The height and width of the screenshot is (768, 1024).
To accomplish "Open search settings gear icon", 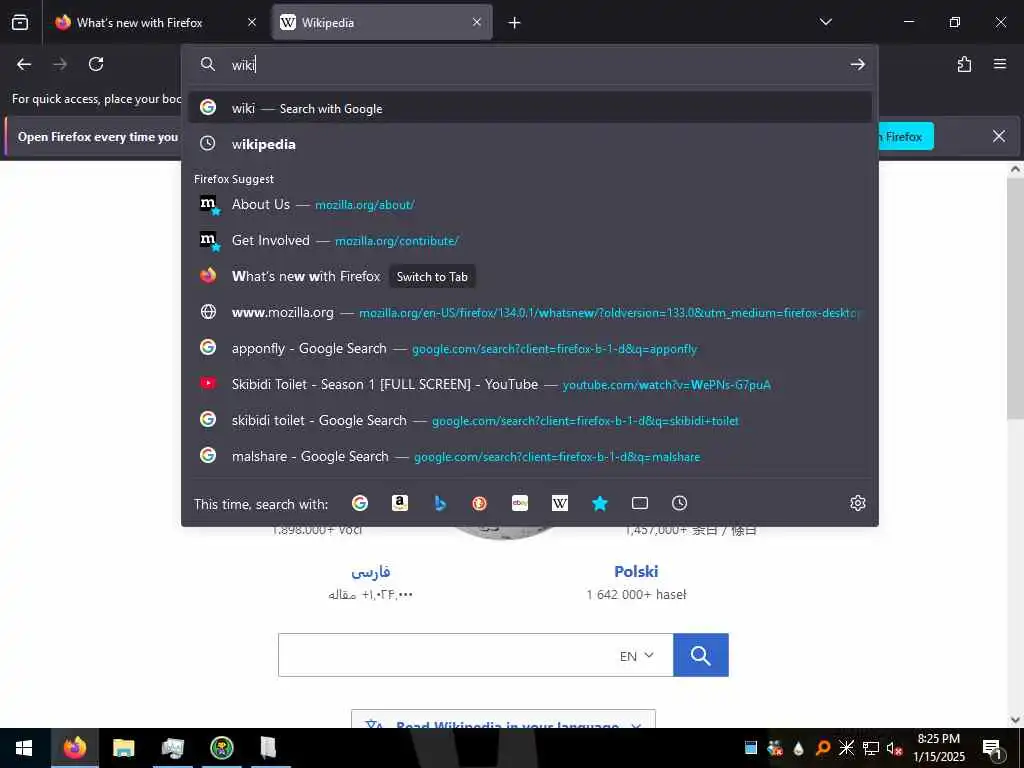I will tap(857, 503).
